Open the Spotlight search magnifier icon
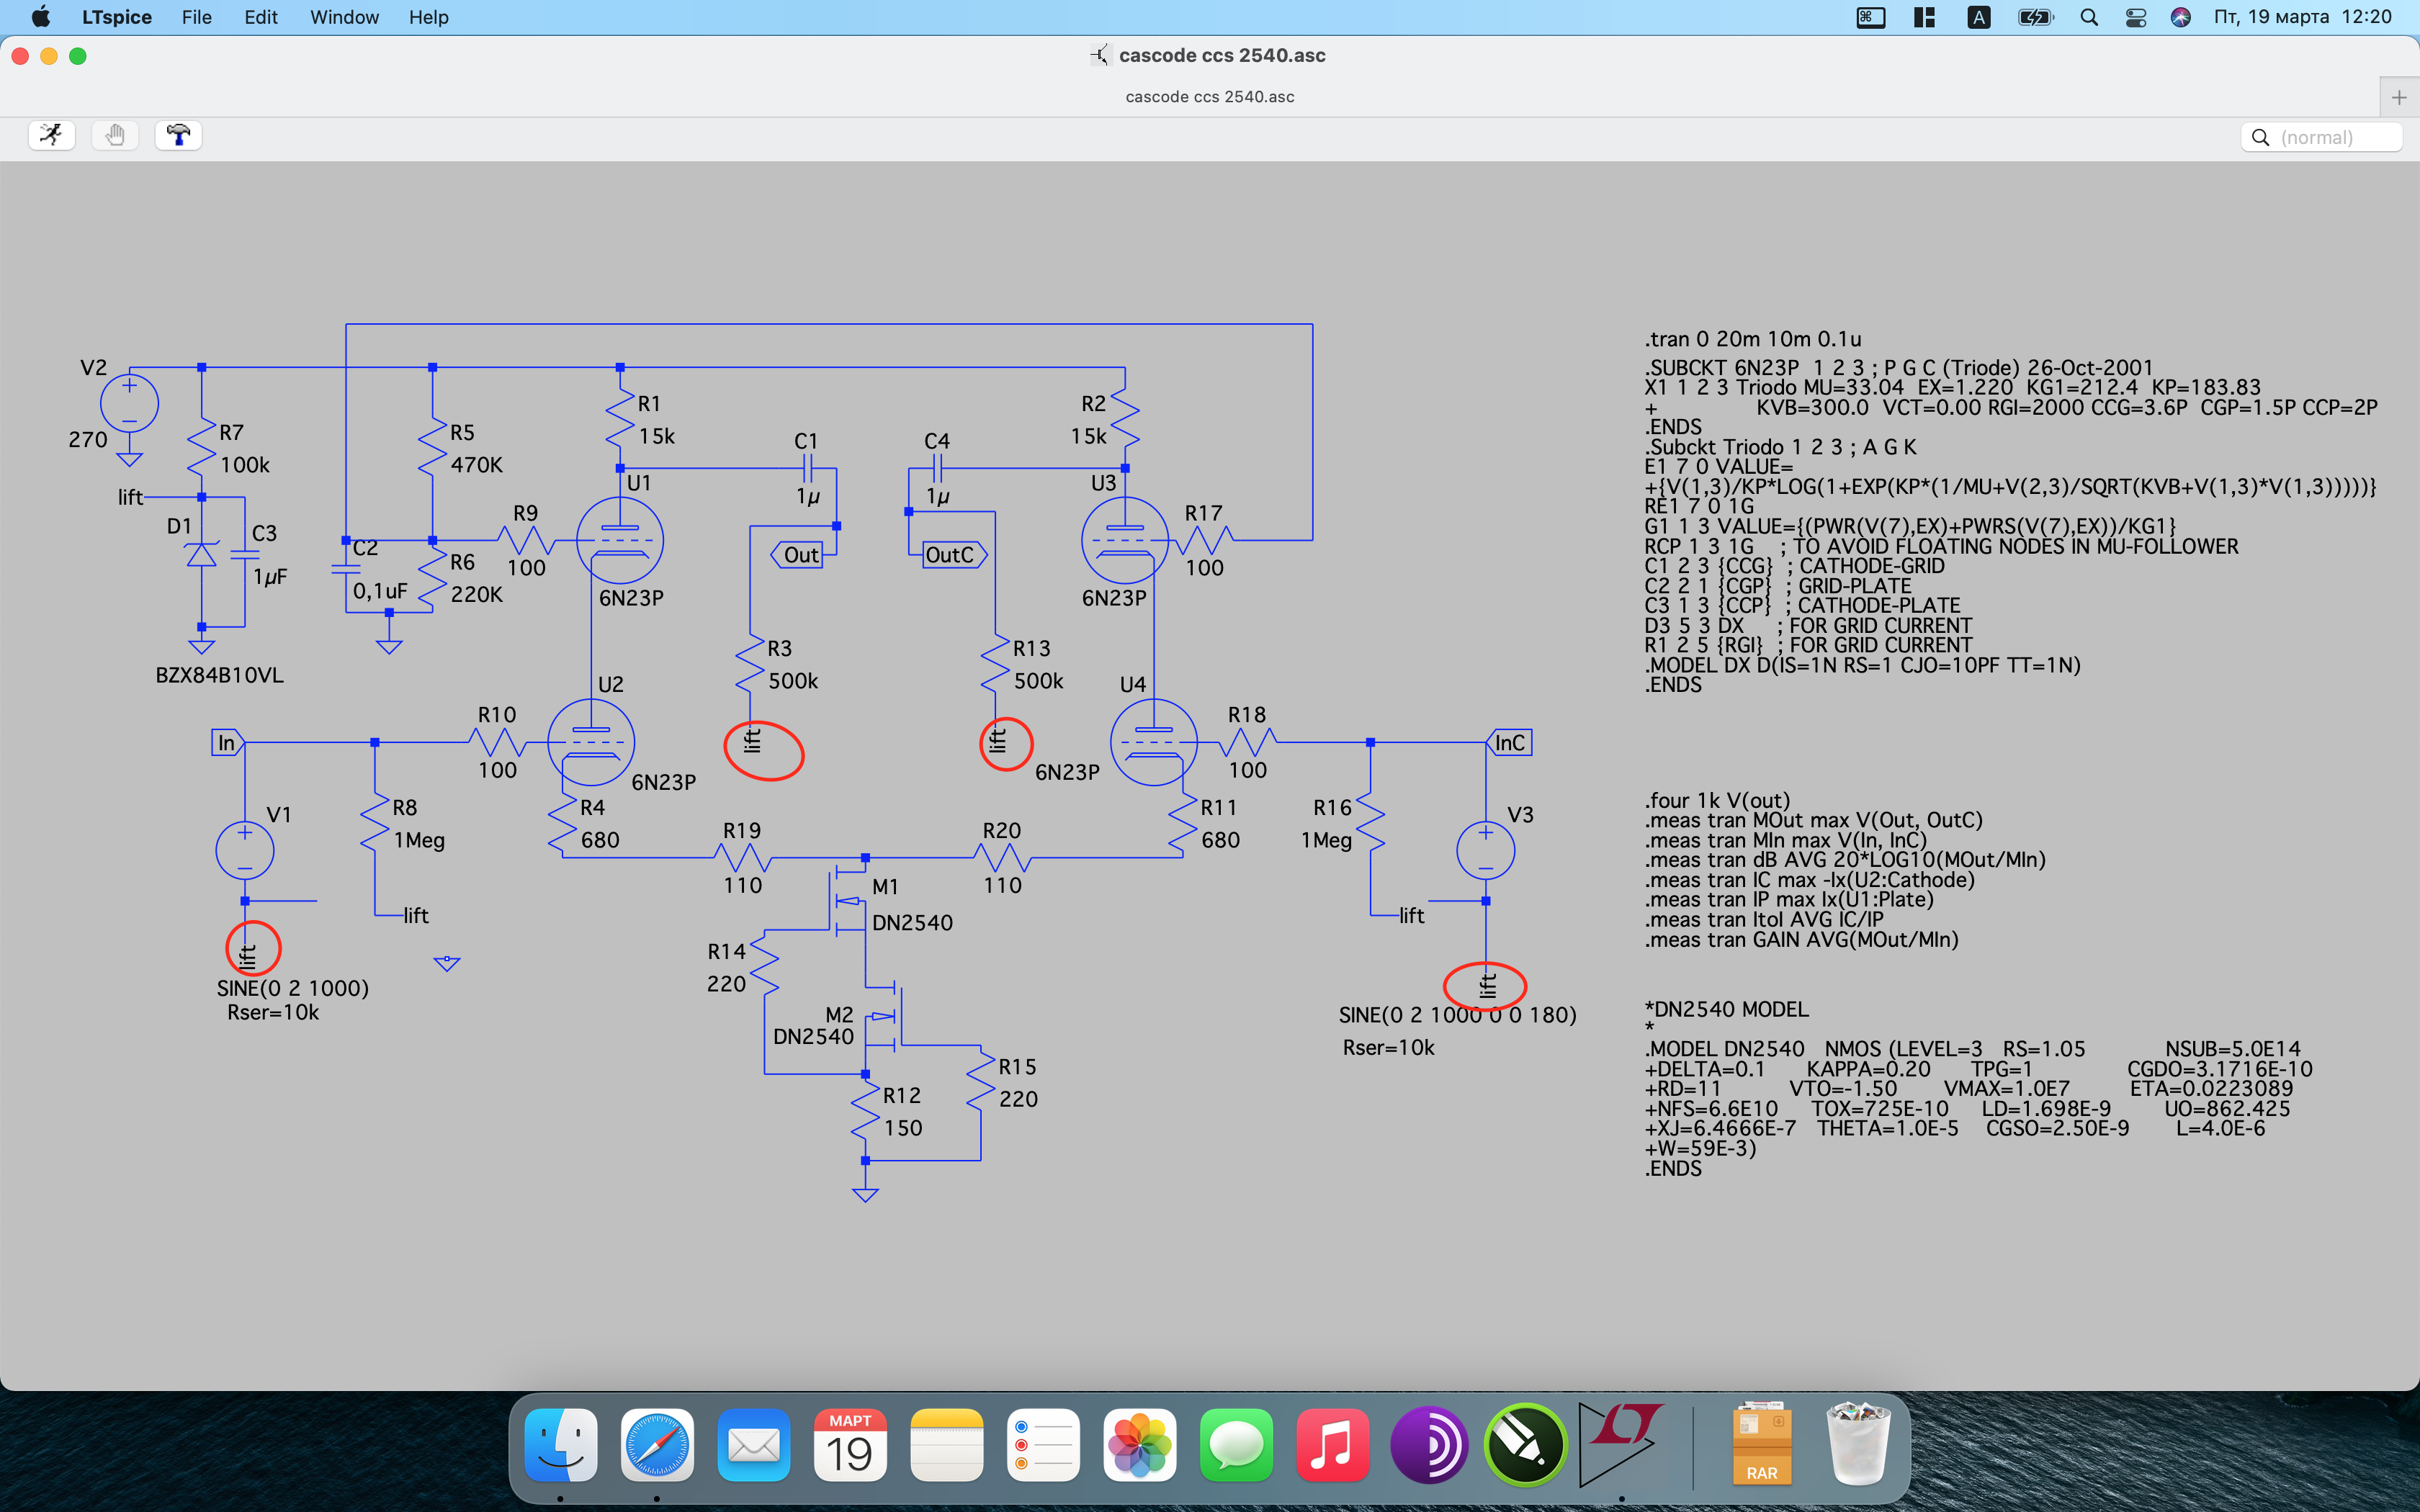 click(2089, 17)
